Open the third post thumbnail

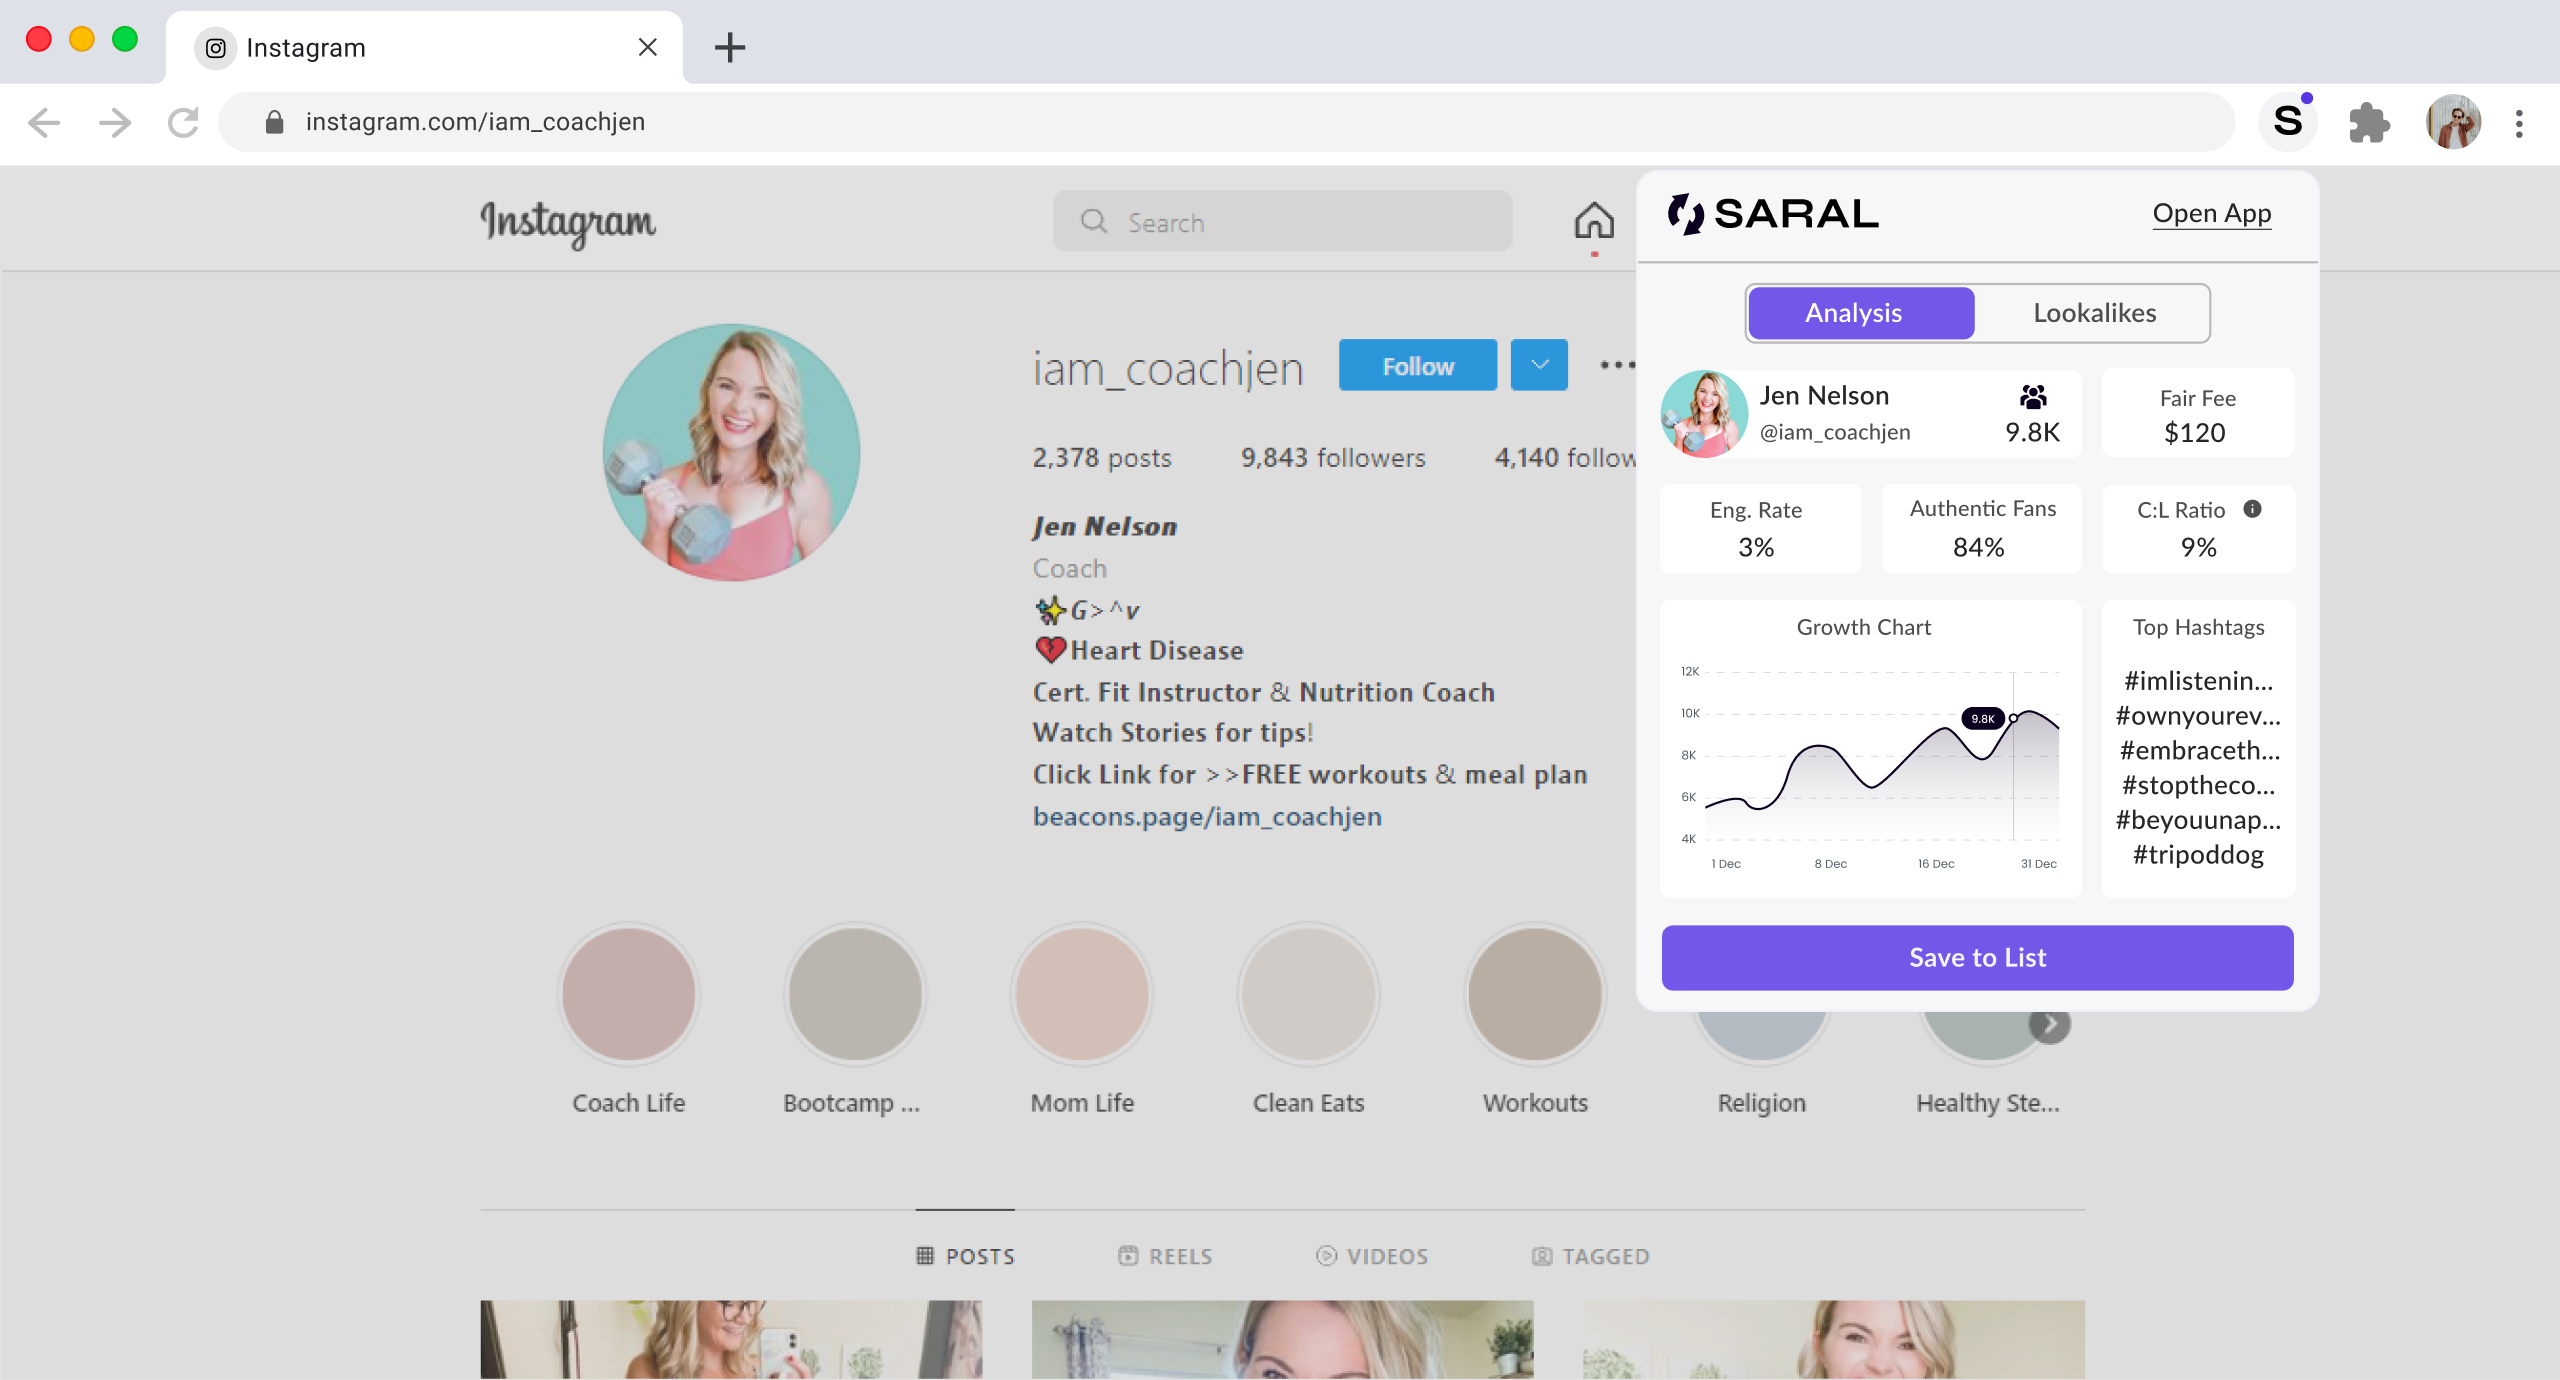pos(1834,1340)
